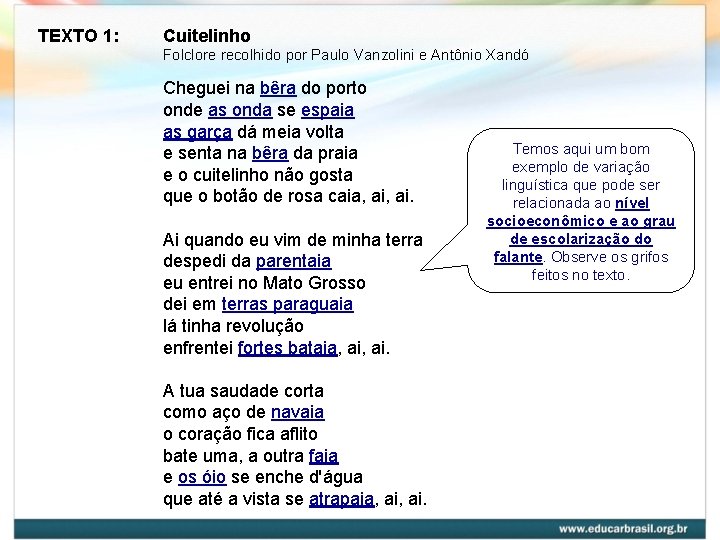
Task: Click 'feitos no texto.' in the speech bubble
Action: [x=581, y=275]
